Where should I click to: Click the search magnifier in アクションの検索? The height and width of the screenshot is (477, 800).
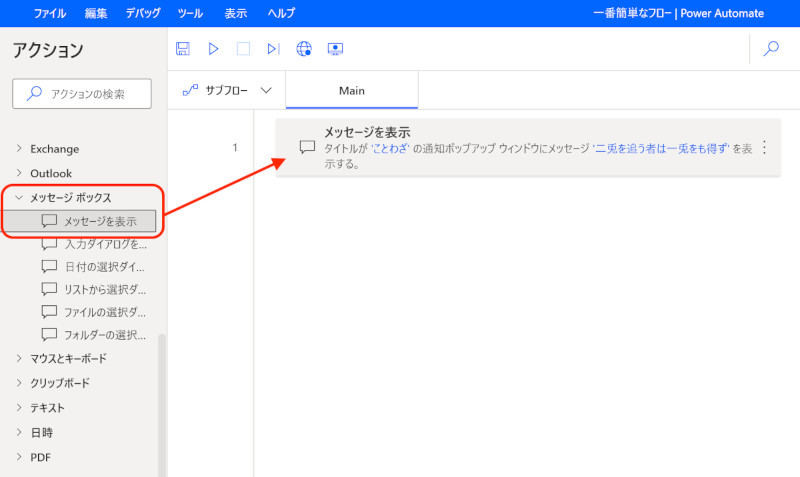[x=34, y=93]
